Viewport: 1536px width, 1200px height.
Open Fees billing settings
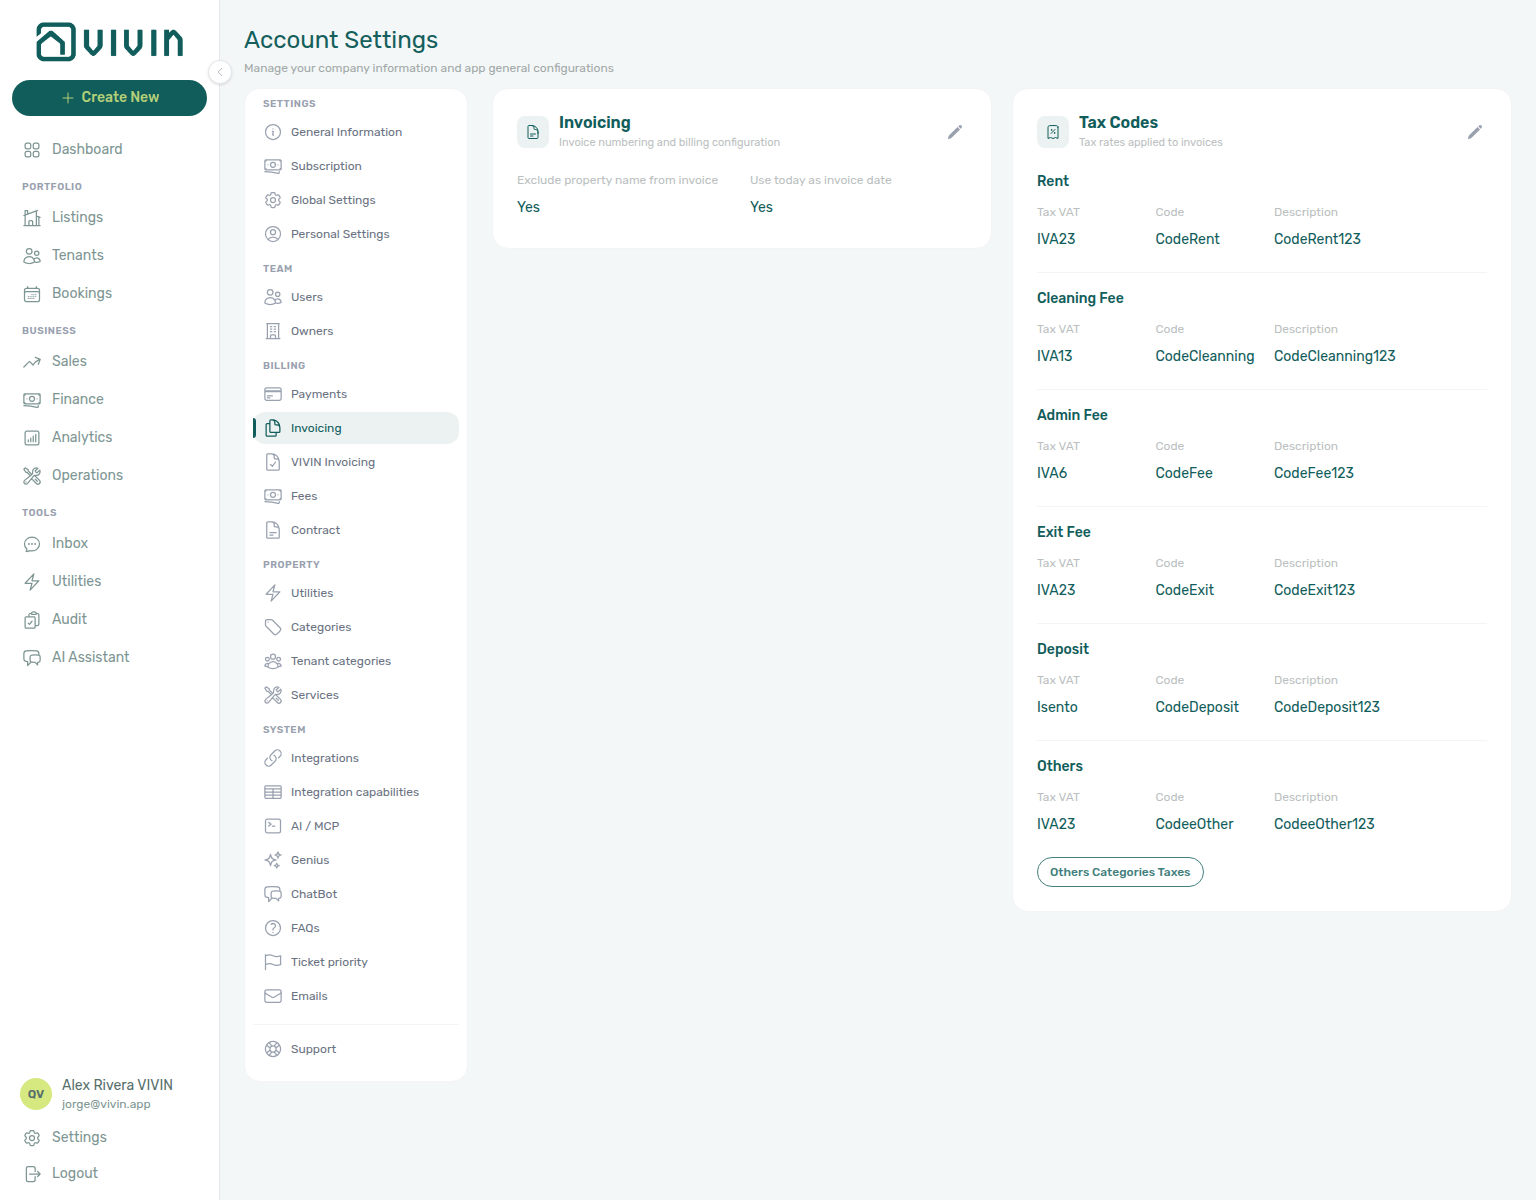click(x=356, y=496)
